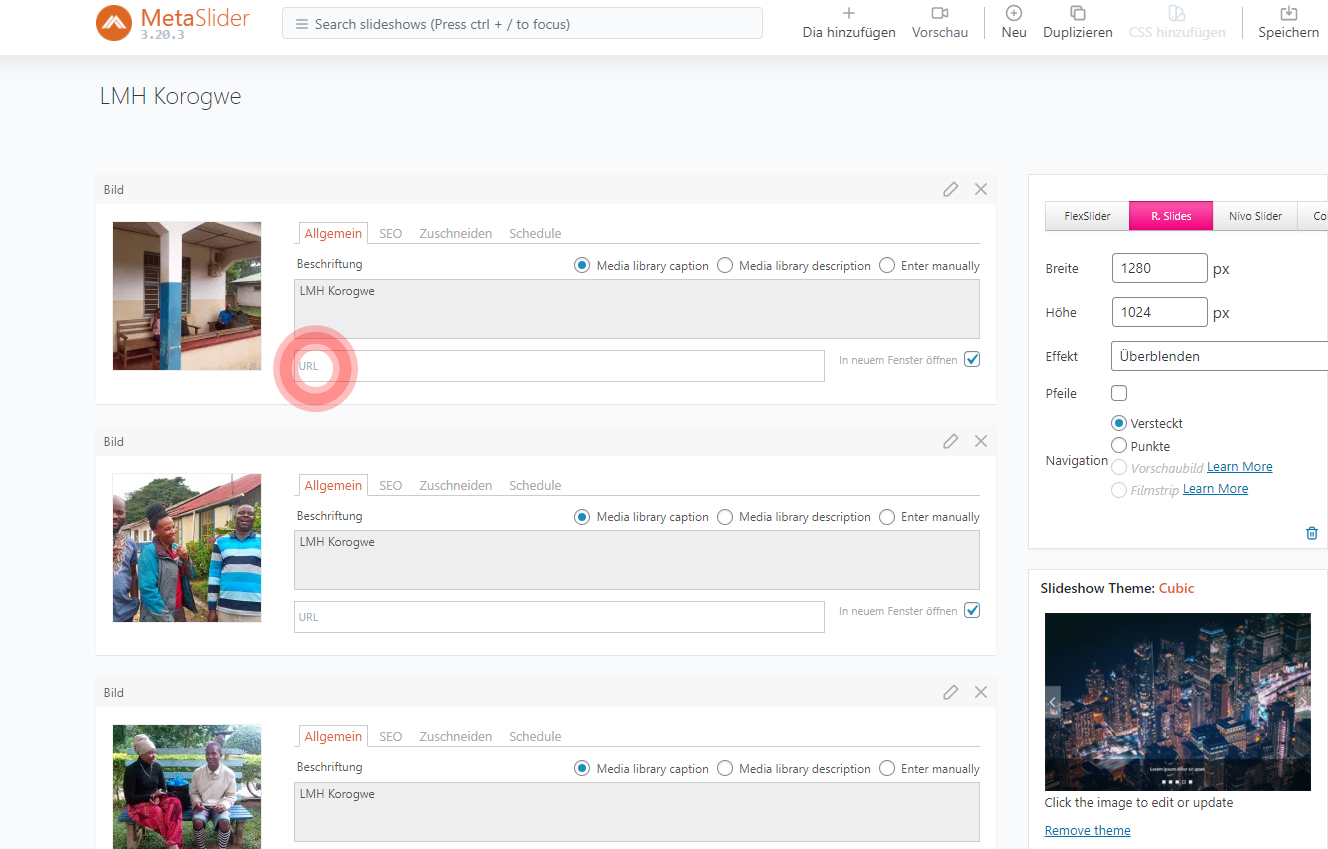Click the Duplizieren icon
This screenshot has width=1328, height=849.
(x=1078, y=13)
